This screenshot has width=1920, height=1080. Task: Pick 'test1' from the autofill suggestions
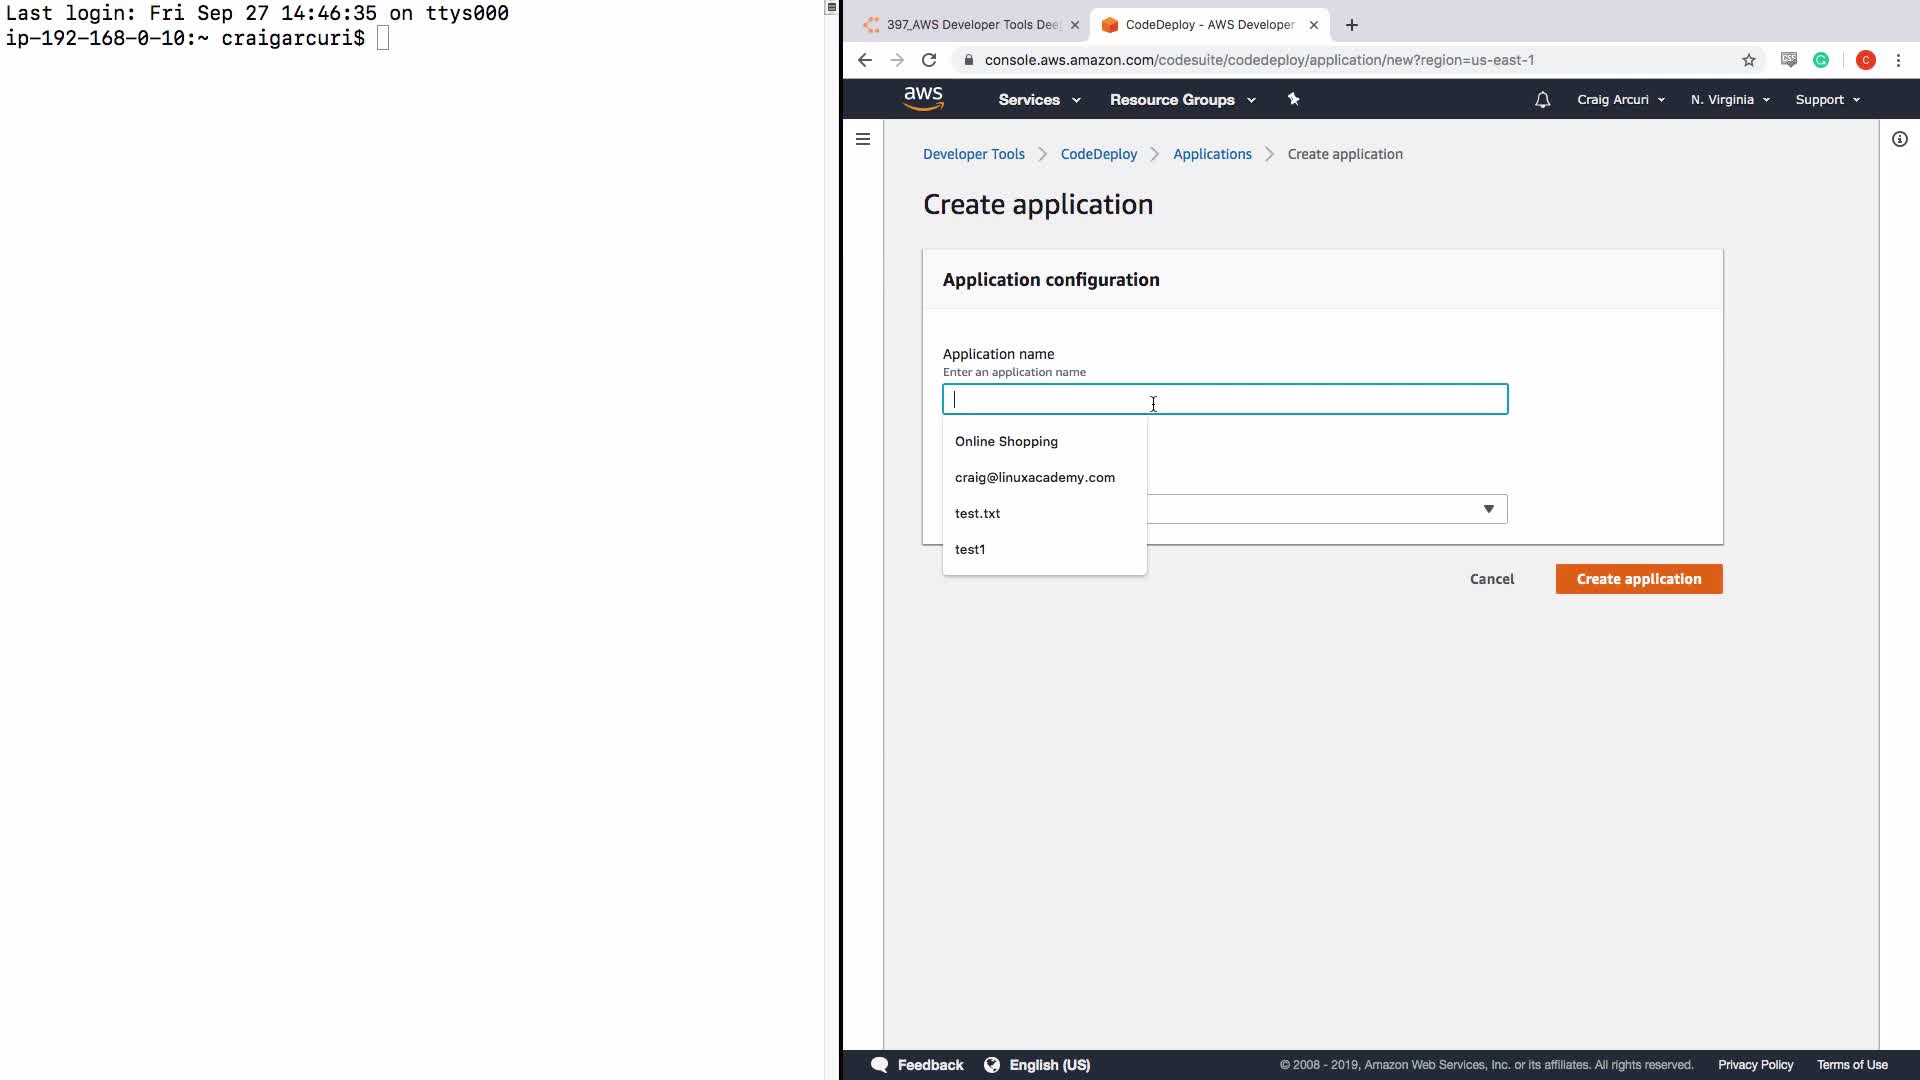click(970, 549)
